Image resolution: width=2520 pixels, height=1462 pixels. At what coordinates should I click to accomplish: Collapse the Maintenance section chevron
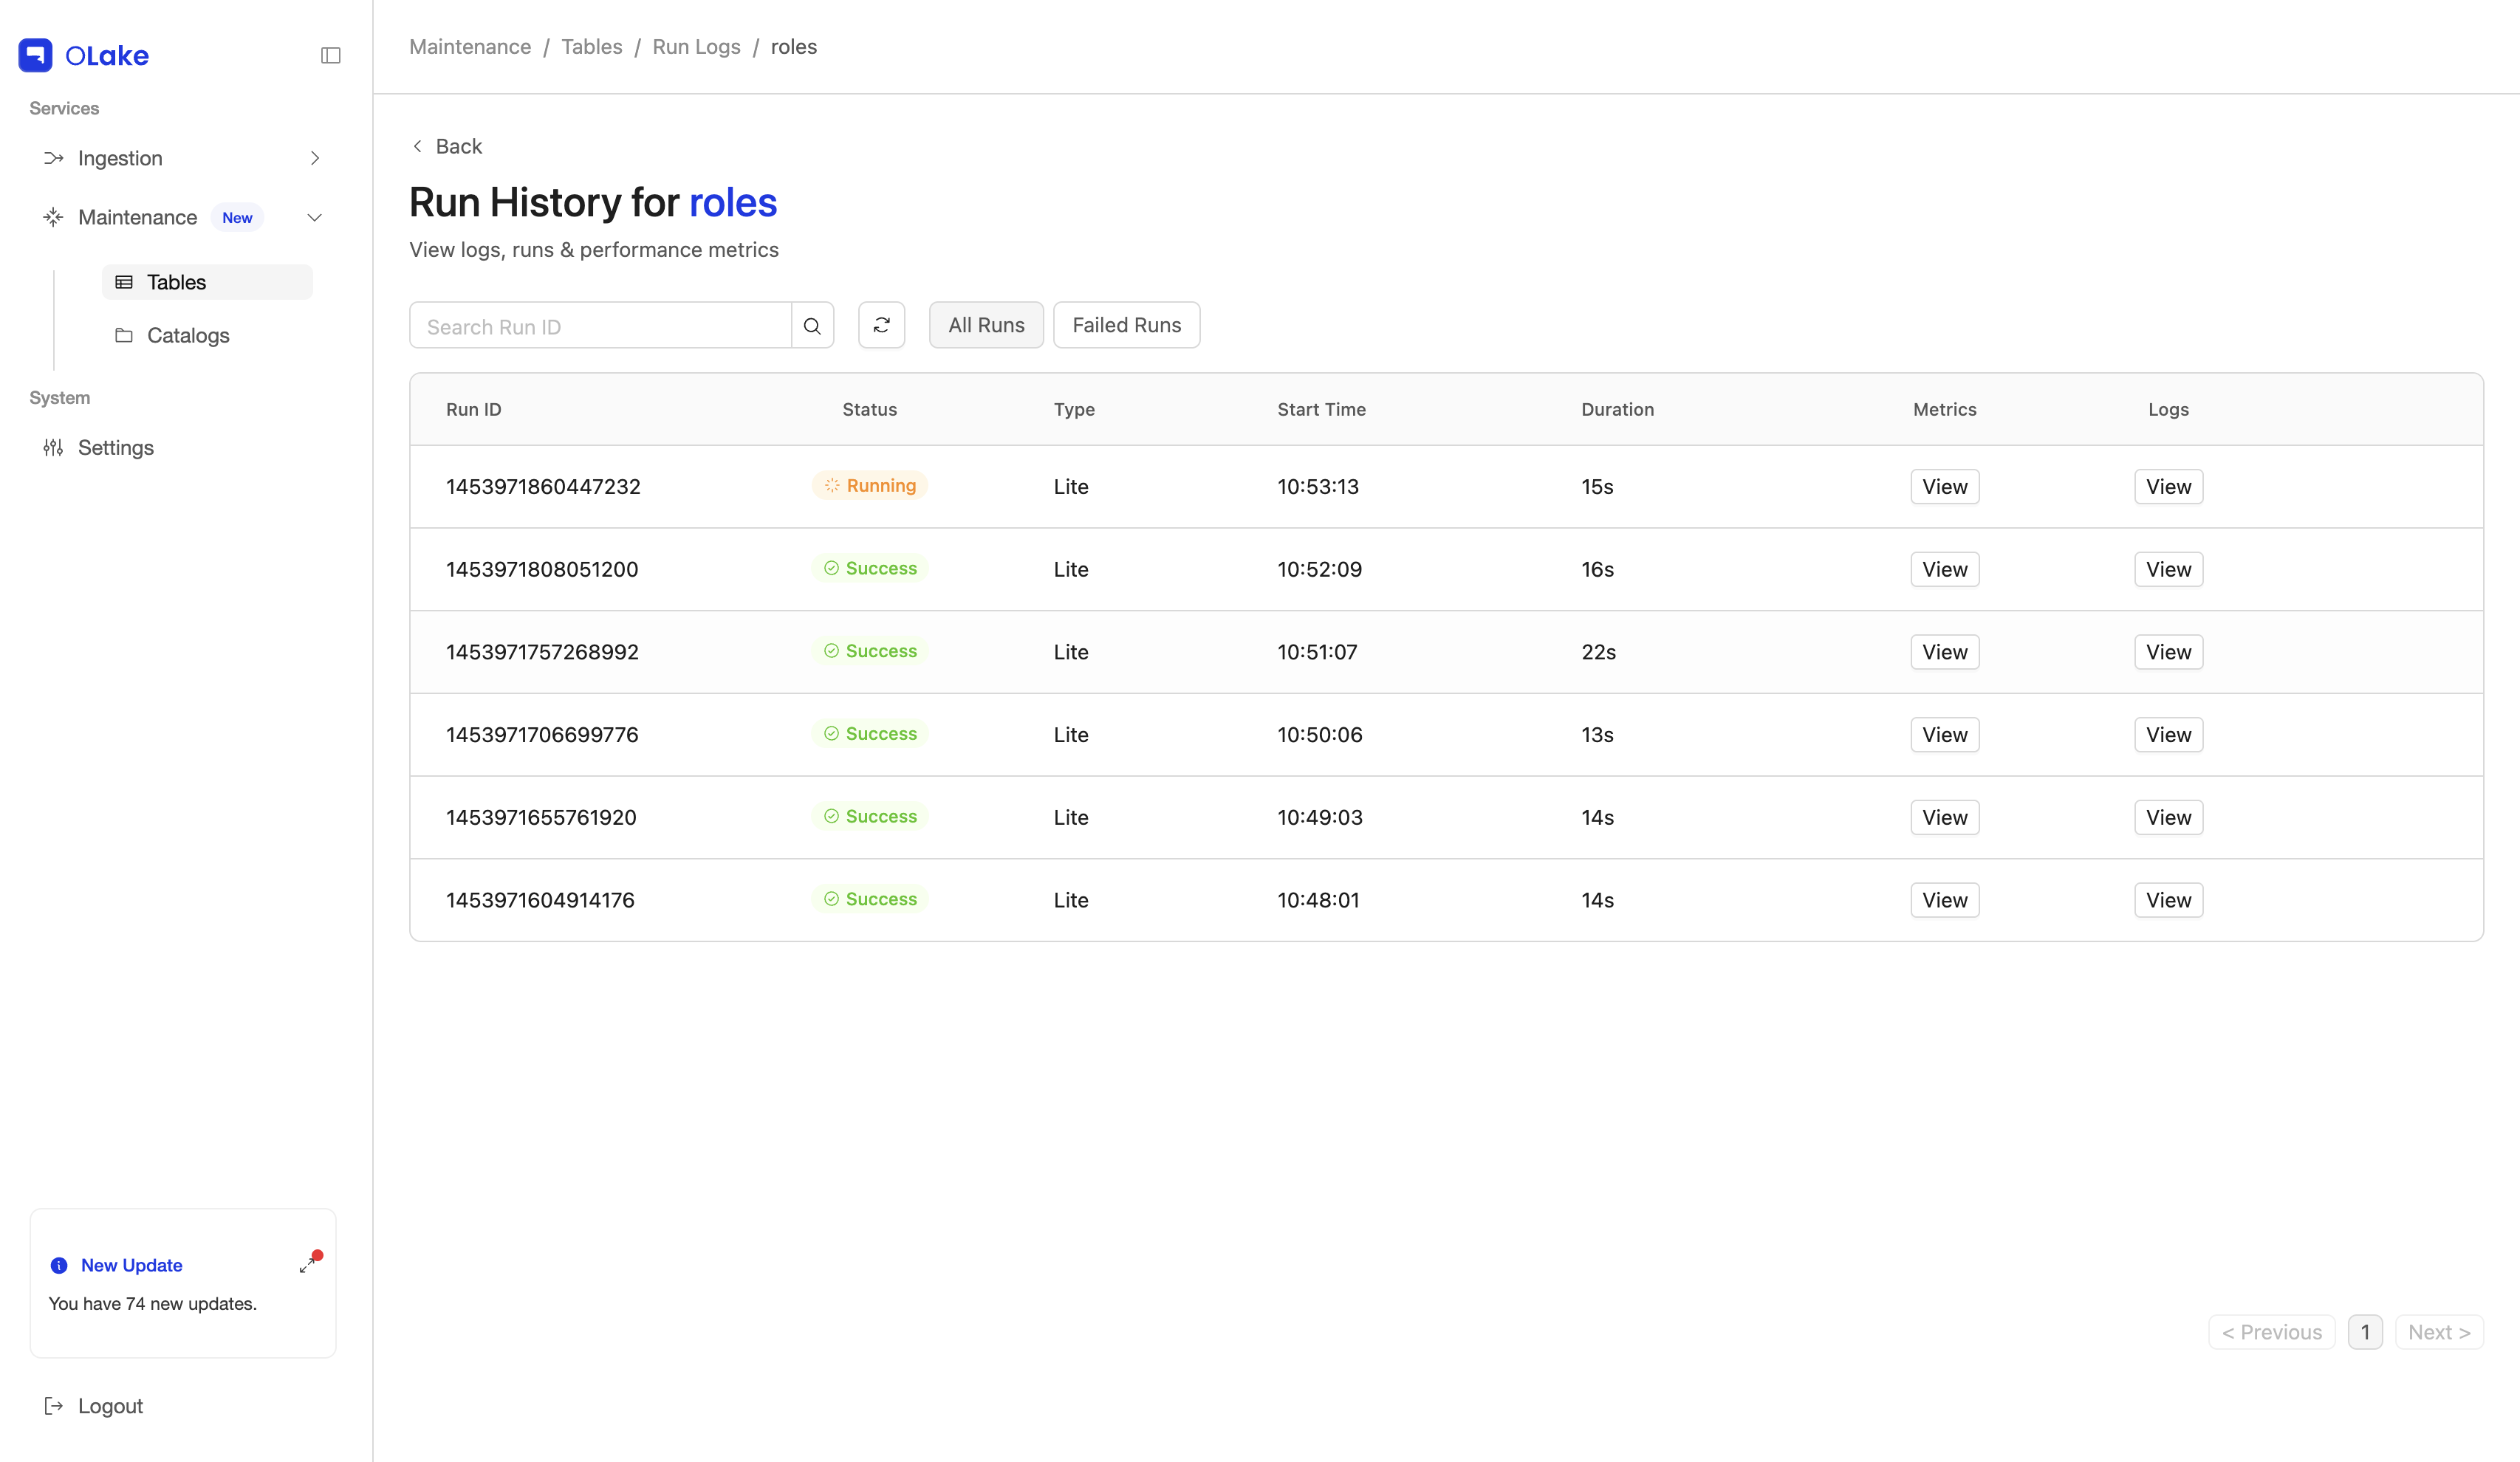tap(315, 217)
